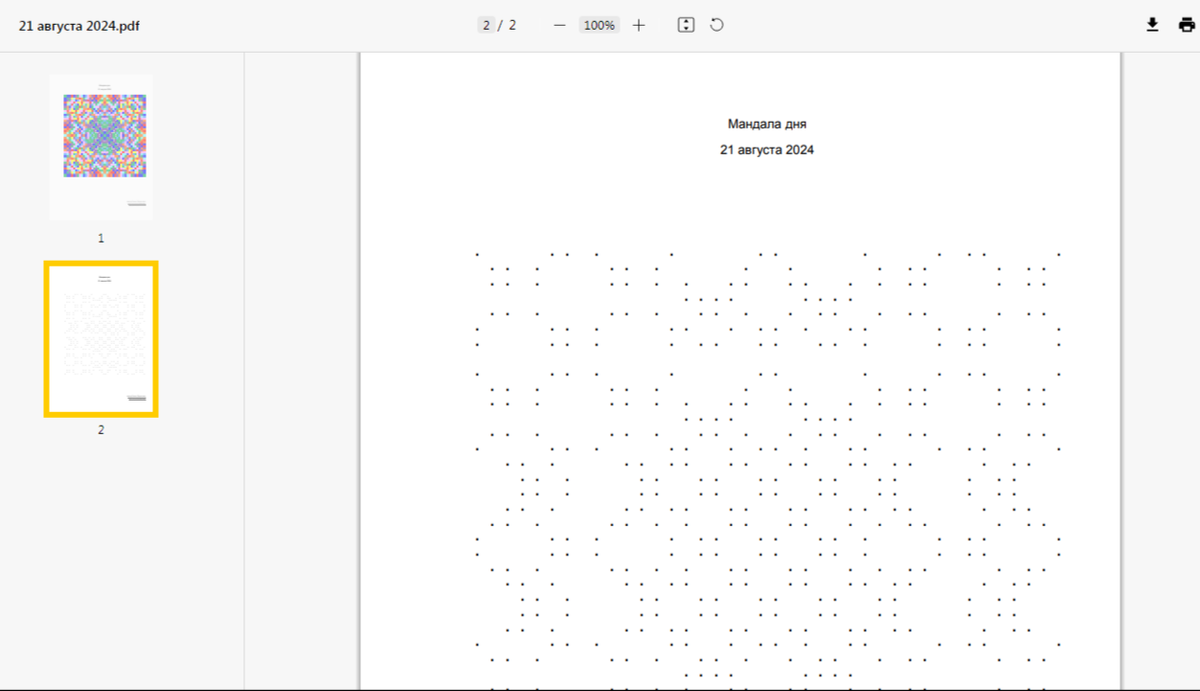Click thumbnail label 2
1200x691 pixels.
tap(101, 430)
